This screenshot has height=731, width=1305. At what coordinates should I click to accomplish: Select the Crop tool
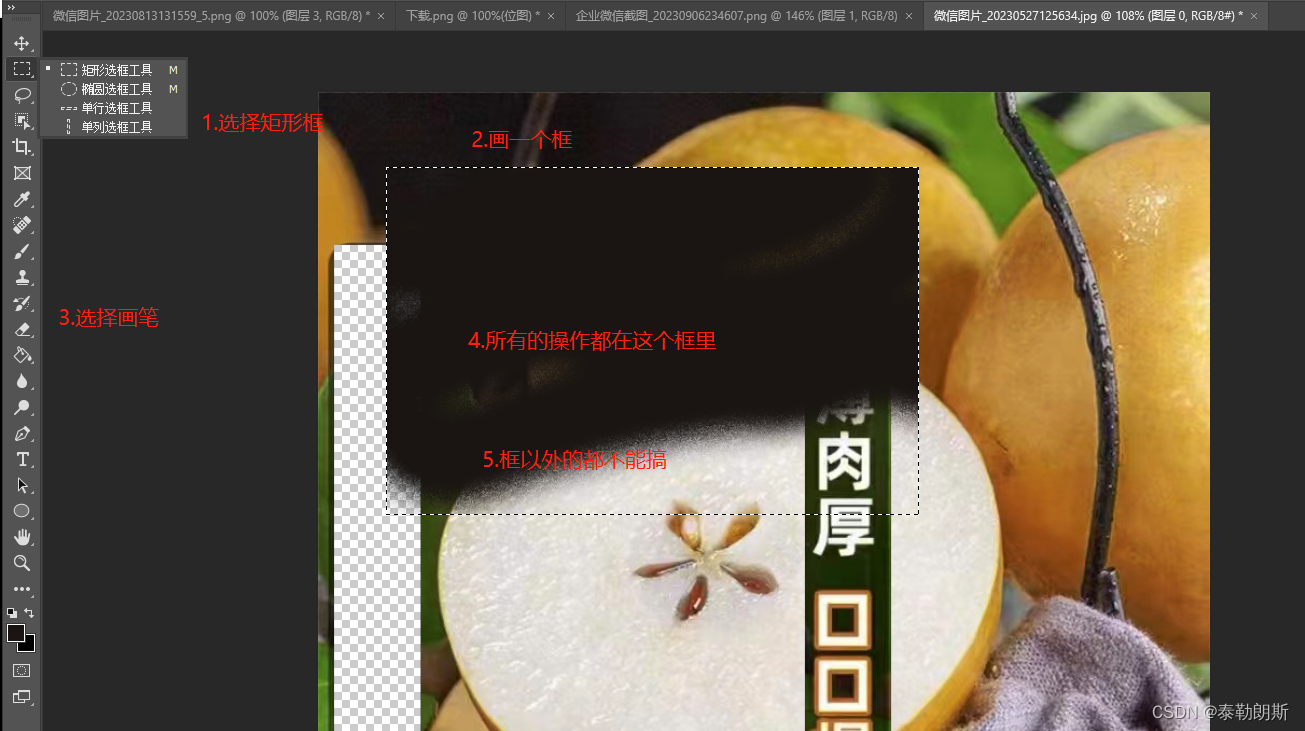22,147
